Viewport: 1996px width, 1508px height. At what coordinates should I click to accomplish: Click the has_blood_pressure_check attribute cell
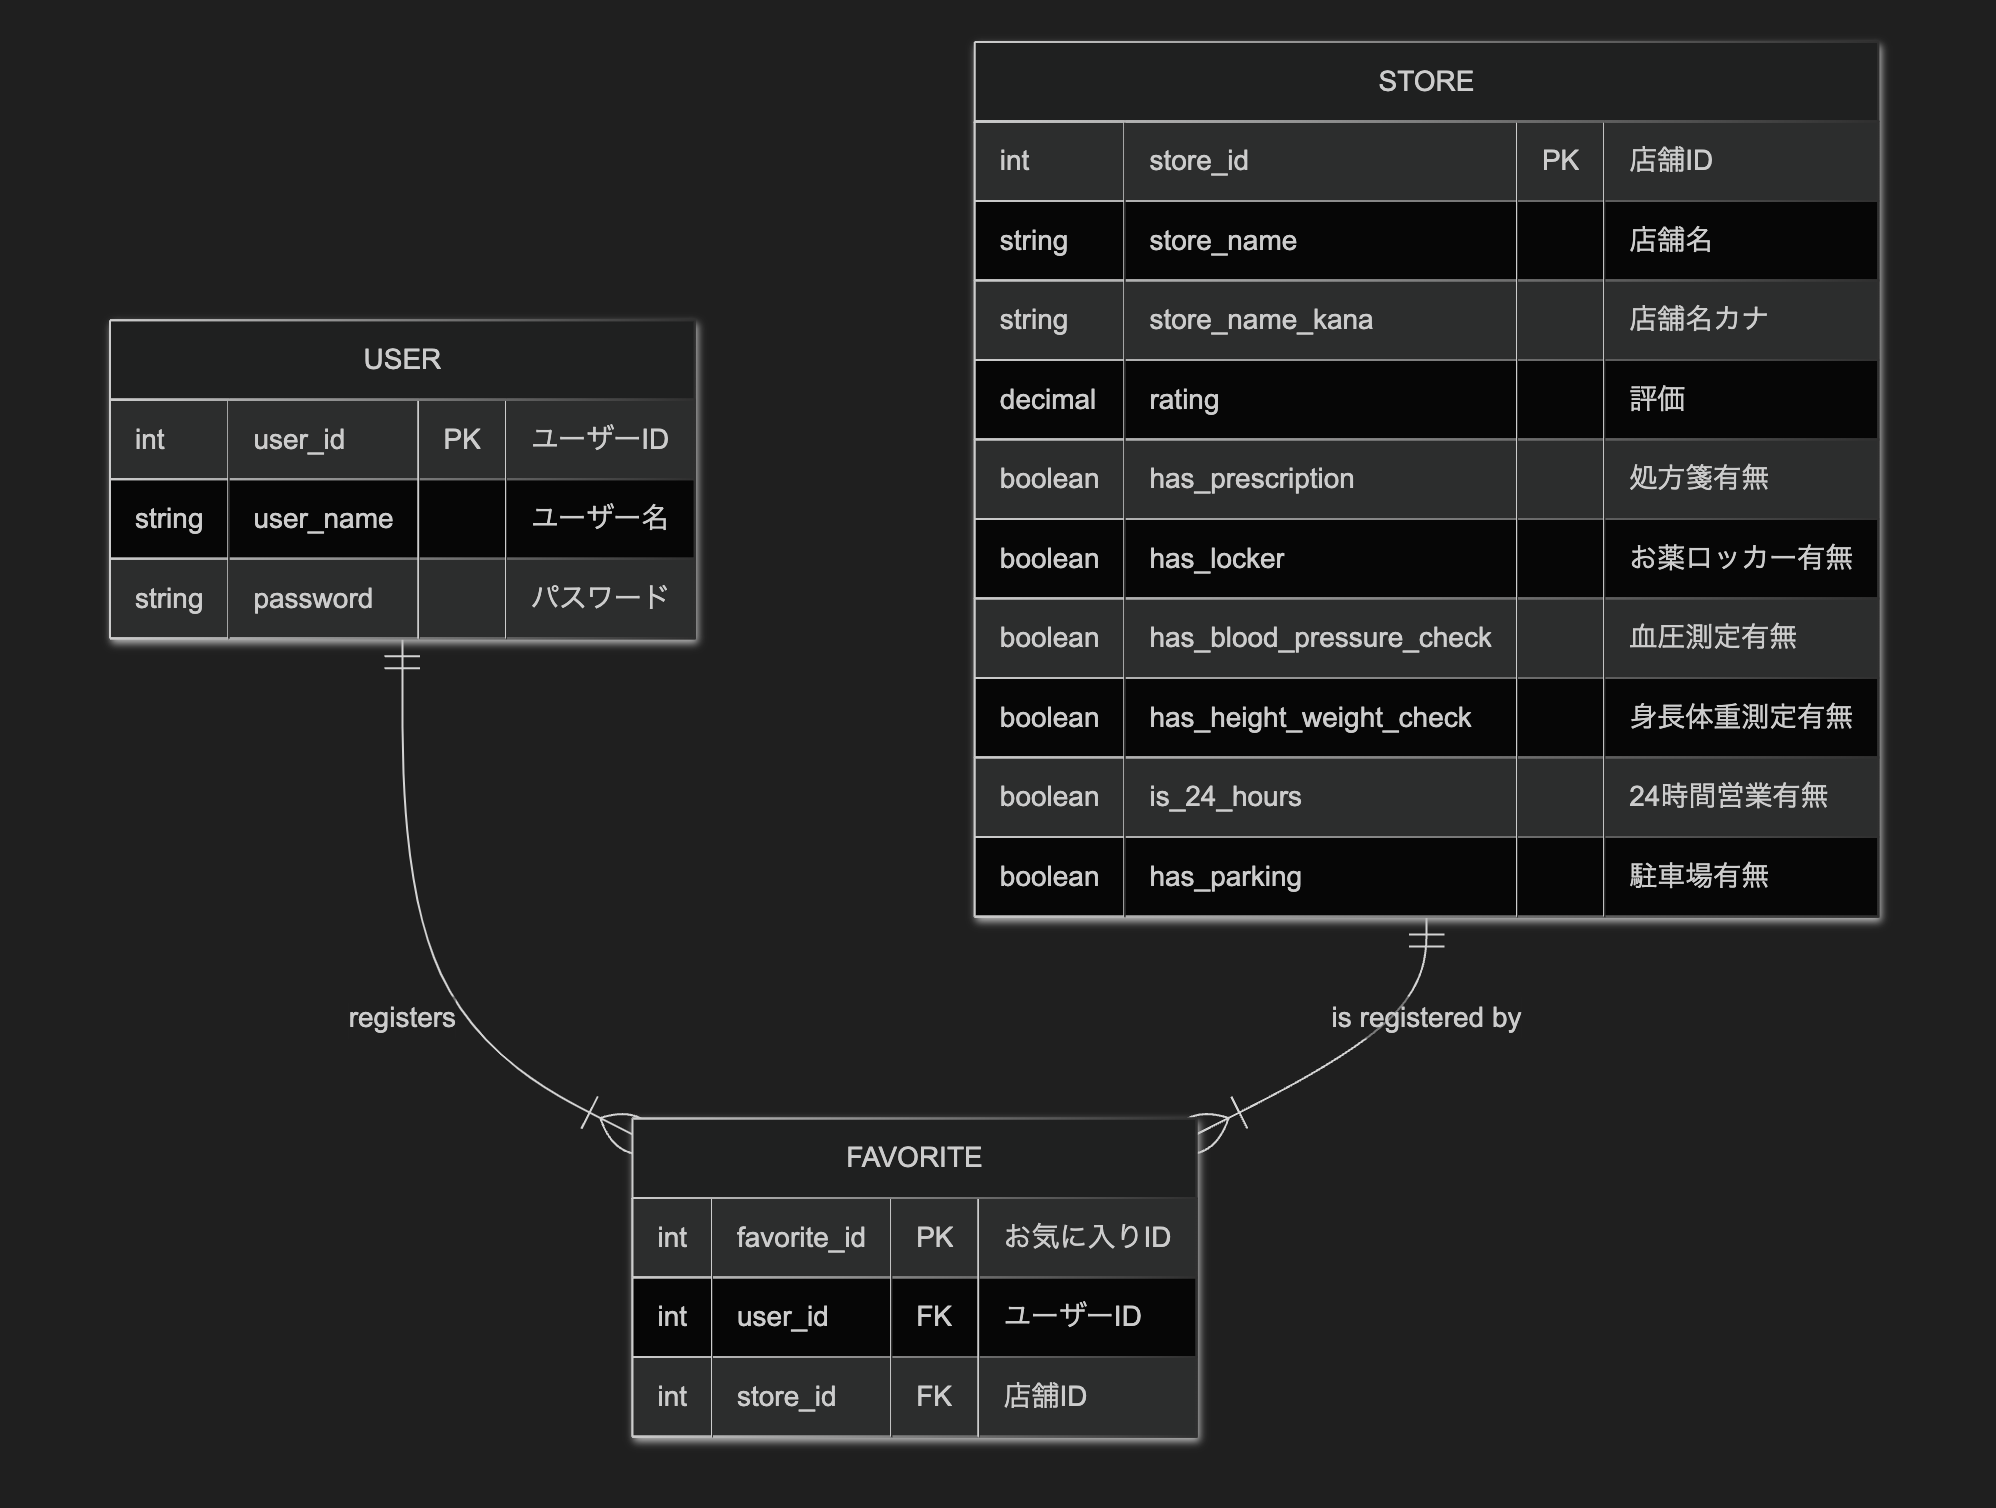1319,638
